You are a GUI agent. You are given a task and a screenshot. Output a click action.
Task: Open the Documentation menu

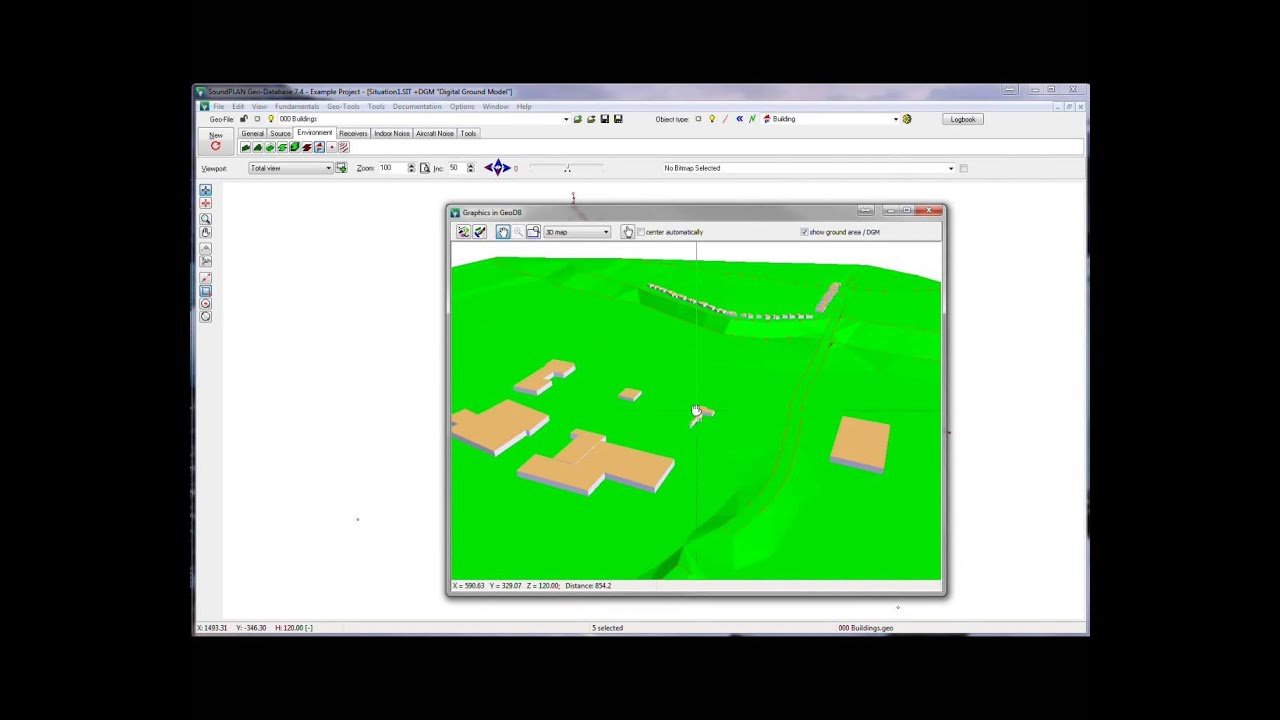417,106
